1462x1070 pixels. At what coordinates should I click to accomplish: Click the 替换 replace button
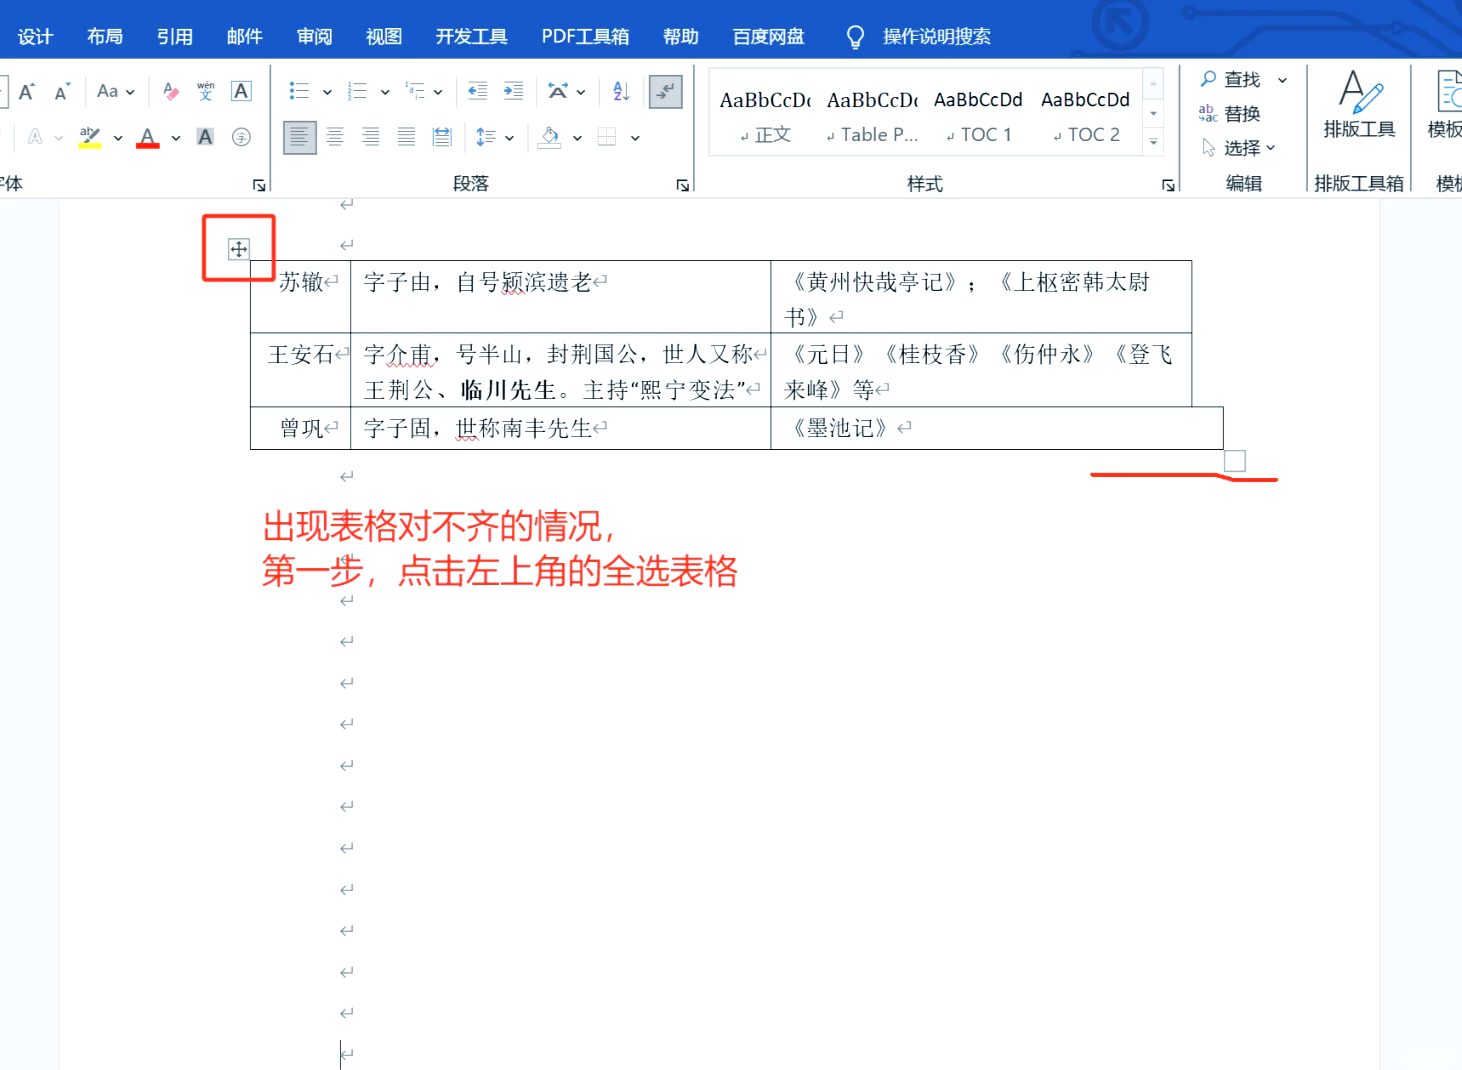pos(1230,113)
